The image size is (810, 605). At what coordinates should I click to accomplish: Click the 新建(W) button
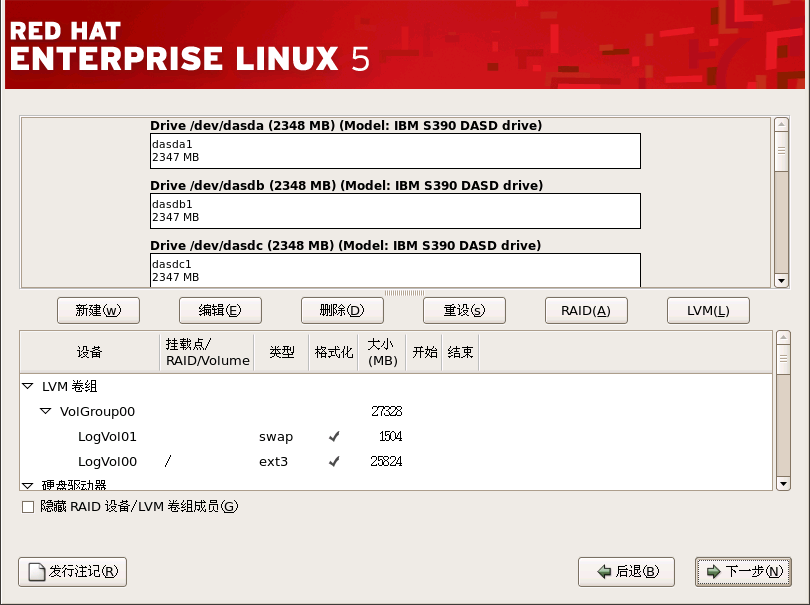pyautogui.click(x=98, y=311)
